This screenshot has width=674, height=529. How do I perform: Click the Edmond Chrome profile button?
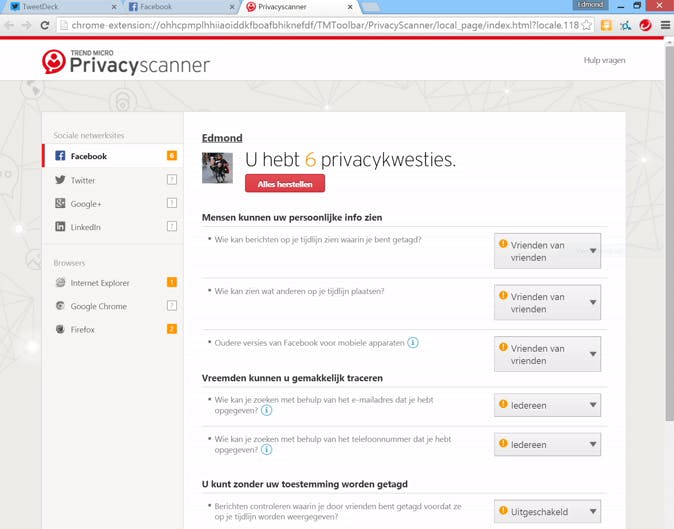(590, 5)
